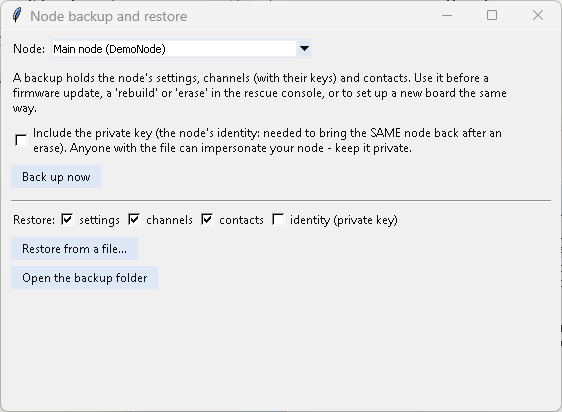Minimize the Node backup and restore window
This screenshot has width=562, height=412.
click(x=447, y=15)
